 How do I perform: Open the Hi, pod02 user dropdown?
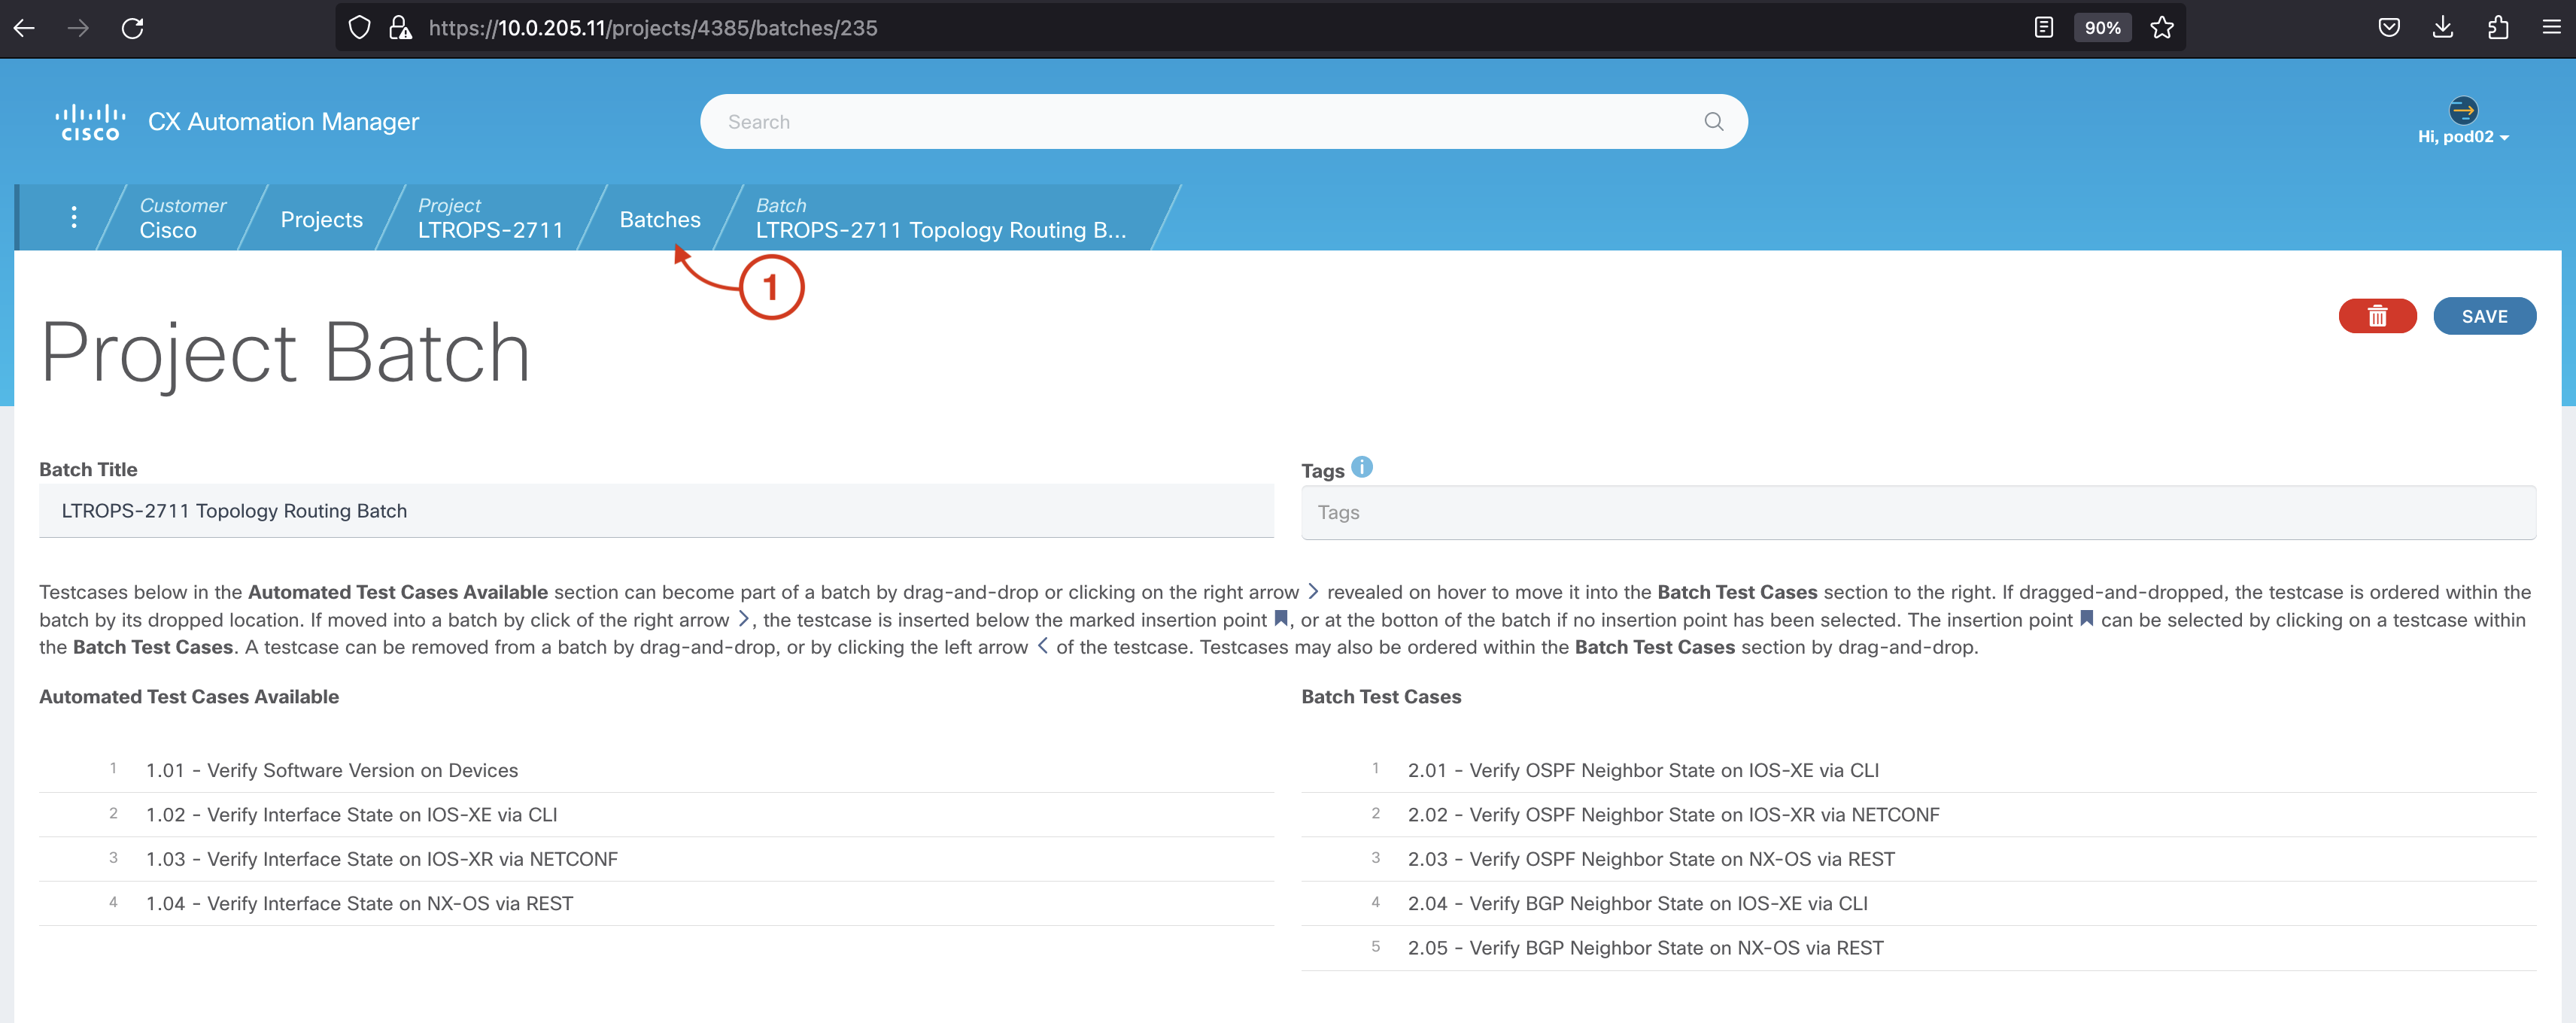(x=2463, y=137)
